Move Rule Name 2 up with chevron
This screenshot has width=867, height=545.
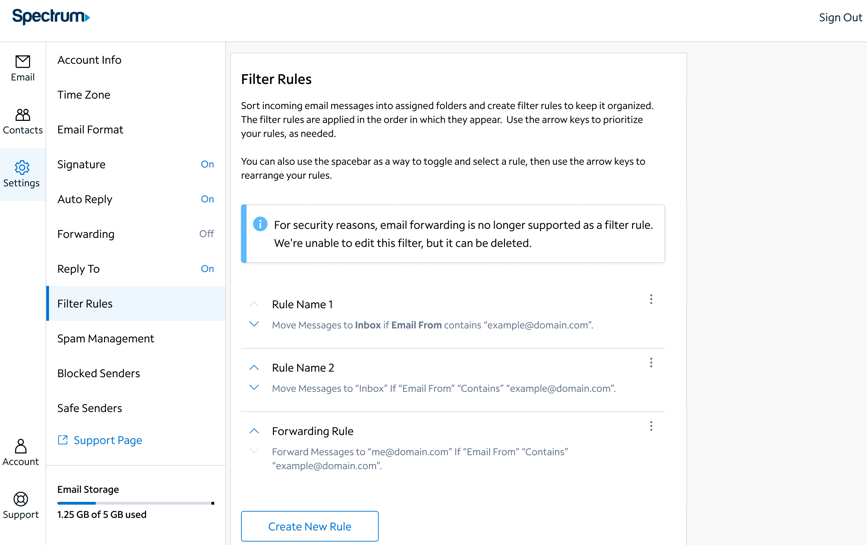click(254, 367)
